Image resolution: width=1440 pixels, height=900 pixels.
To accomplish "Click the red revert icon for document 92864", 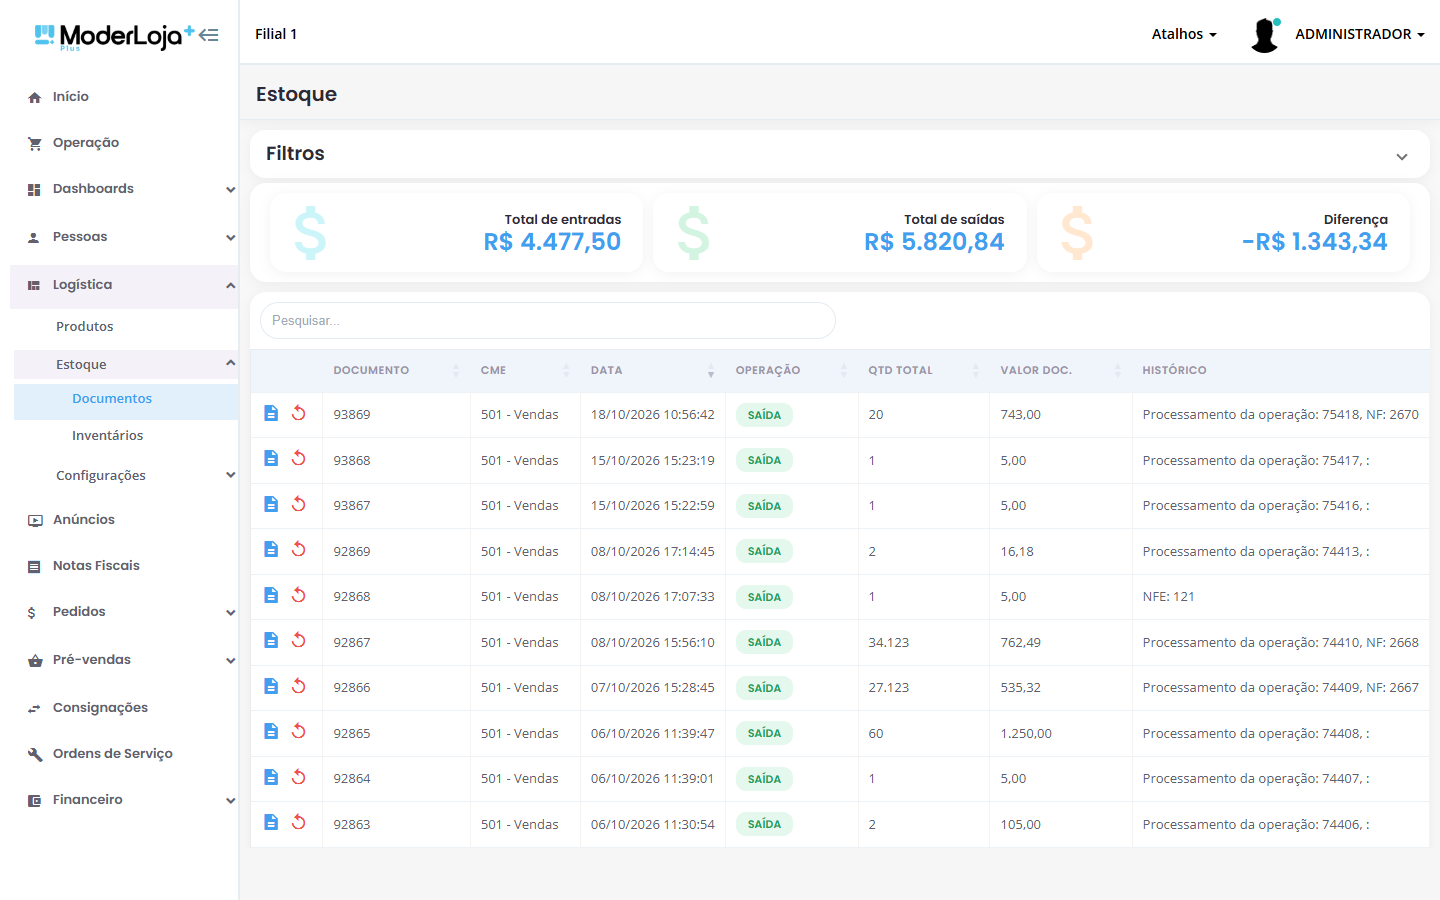I will pyautogui.click(x=298, y=777).
